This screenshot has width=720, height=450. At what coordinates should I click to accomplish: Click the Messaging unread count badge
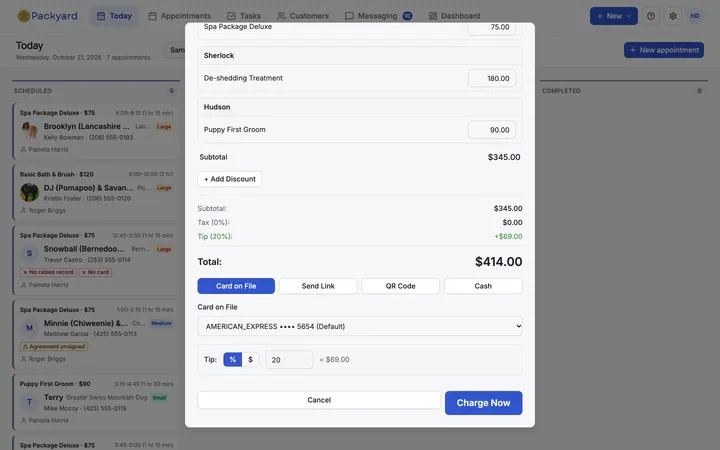click(407, 16)
